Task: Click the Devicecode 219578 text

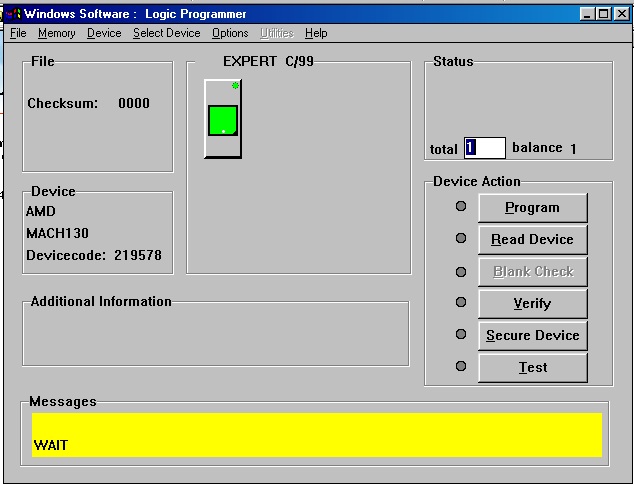Action: click(x=94, y=255)
